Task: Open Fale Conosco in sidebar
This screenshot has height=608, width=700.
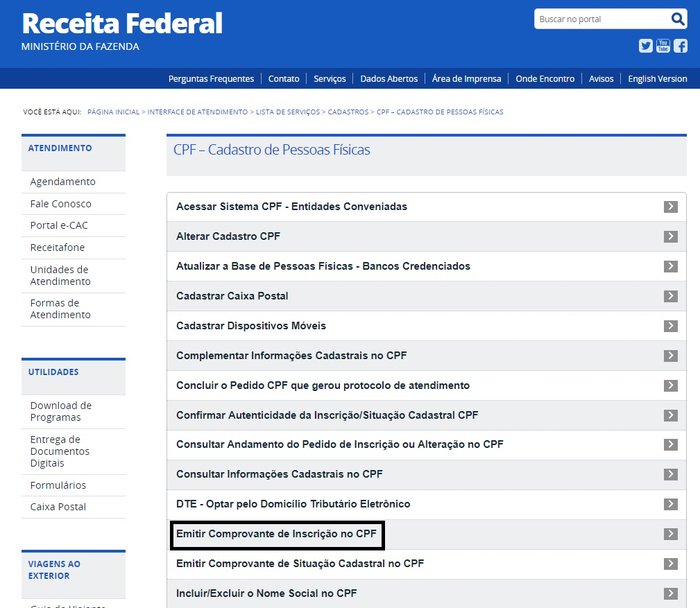Action: [61, 204]
